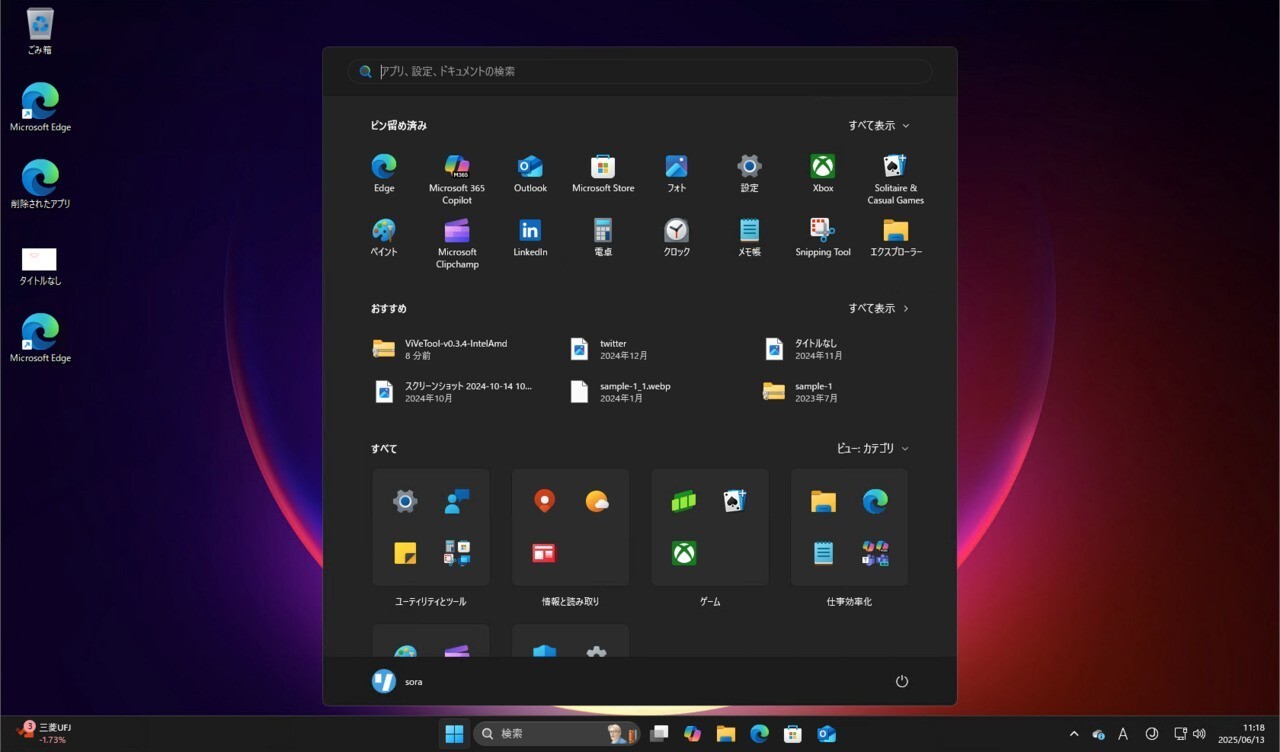Expand おすすめ すべて表示 list
This screenshot has height=752, width=1280.
pos(879,309)
